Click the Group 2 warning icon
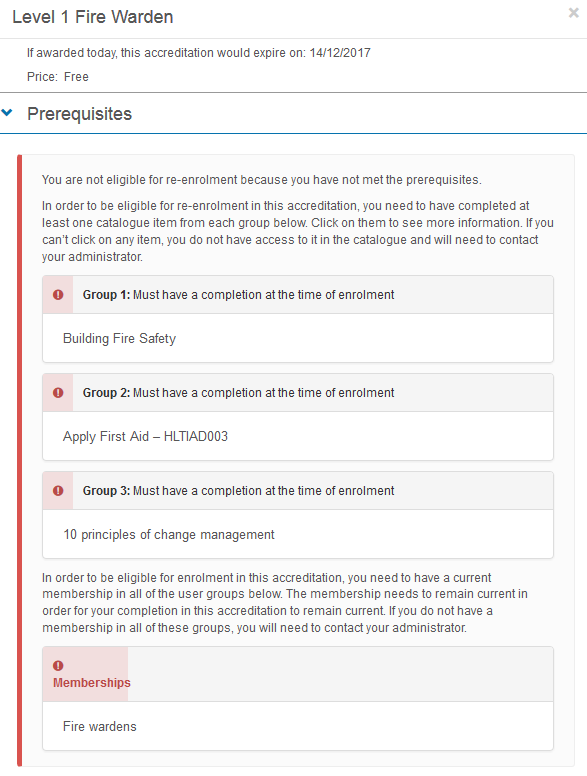Screen dimensions: 587x776 click(x=58, y=393)
